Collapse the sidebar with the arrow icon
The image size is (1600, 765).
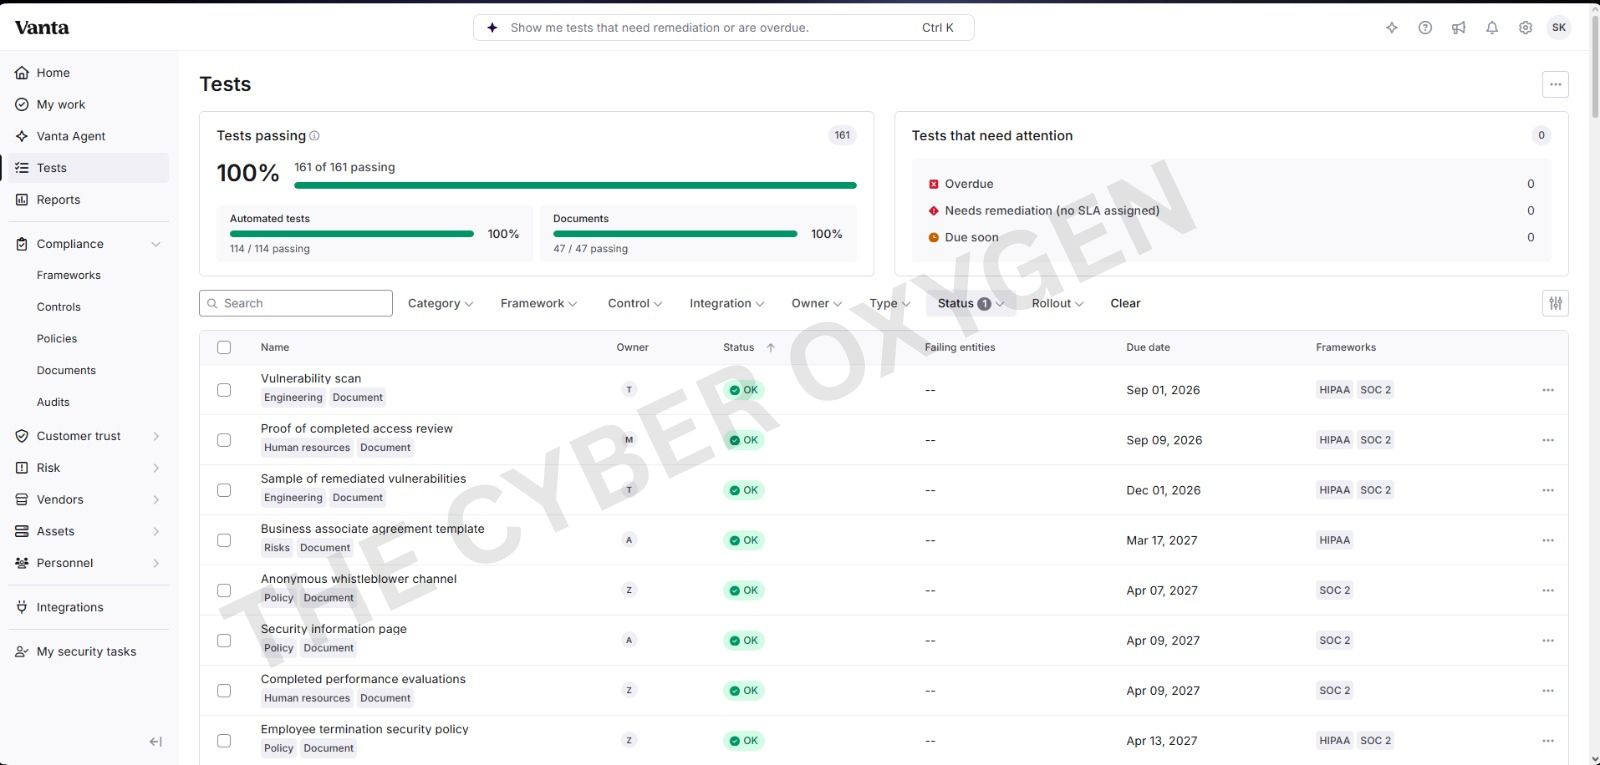point(156,742)
